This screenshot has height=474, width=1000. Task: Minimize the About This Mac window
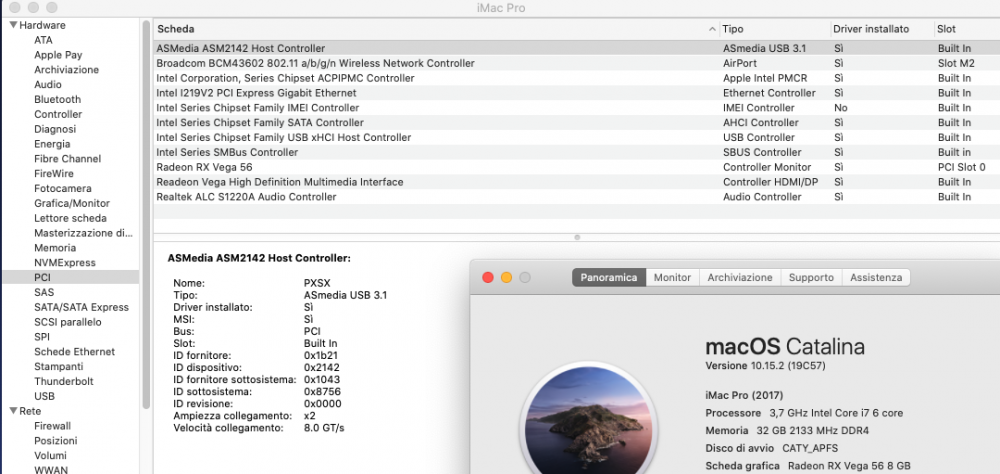tap(506, 278)
